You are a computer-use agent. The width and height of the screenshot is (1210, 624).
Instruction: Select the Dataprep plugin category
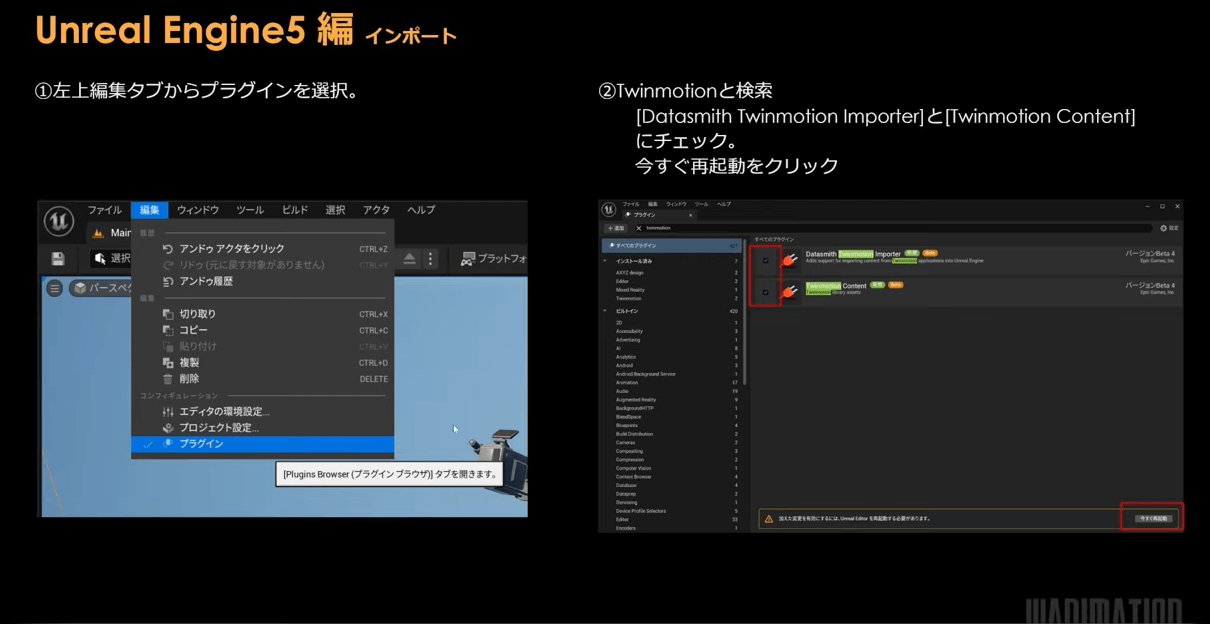[673, 494]
